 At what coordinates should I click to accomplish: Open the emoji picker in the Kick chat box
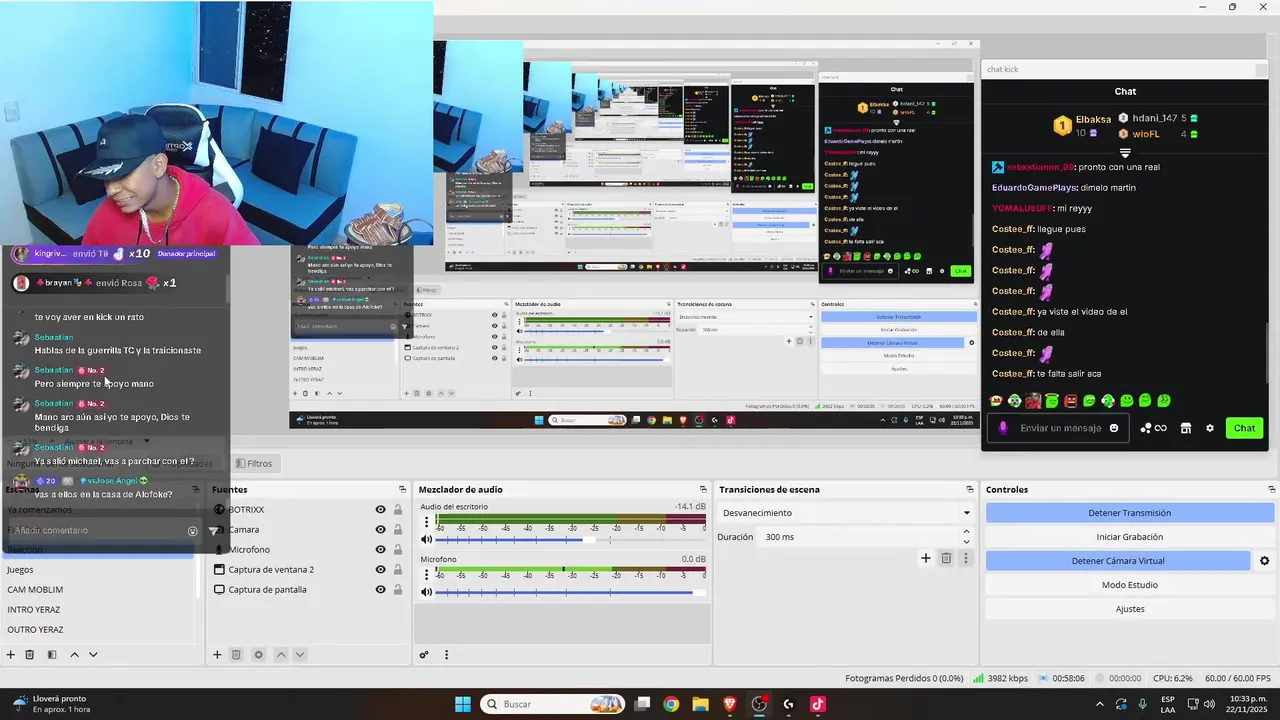coord(1114,428)
